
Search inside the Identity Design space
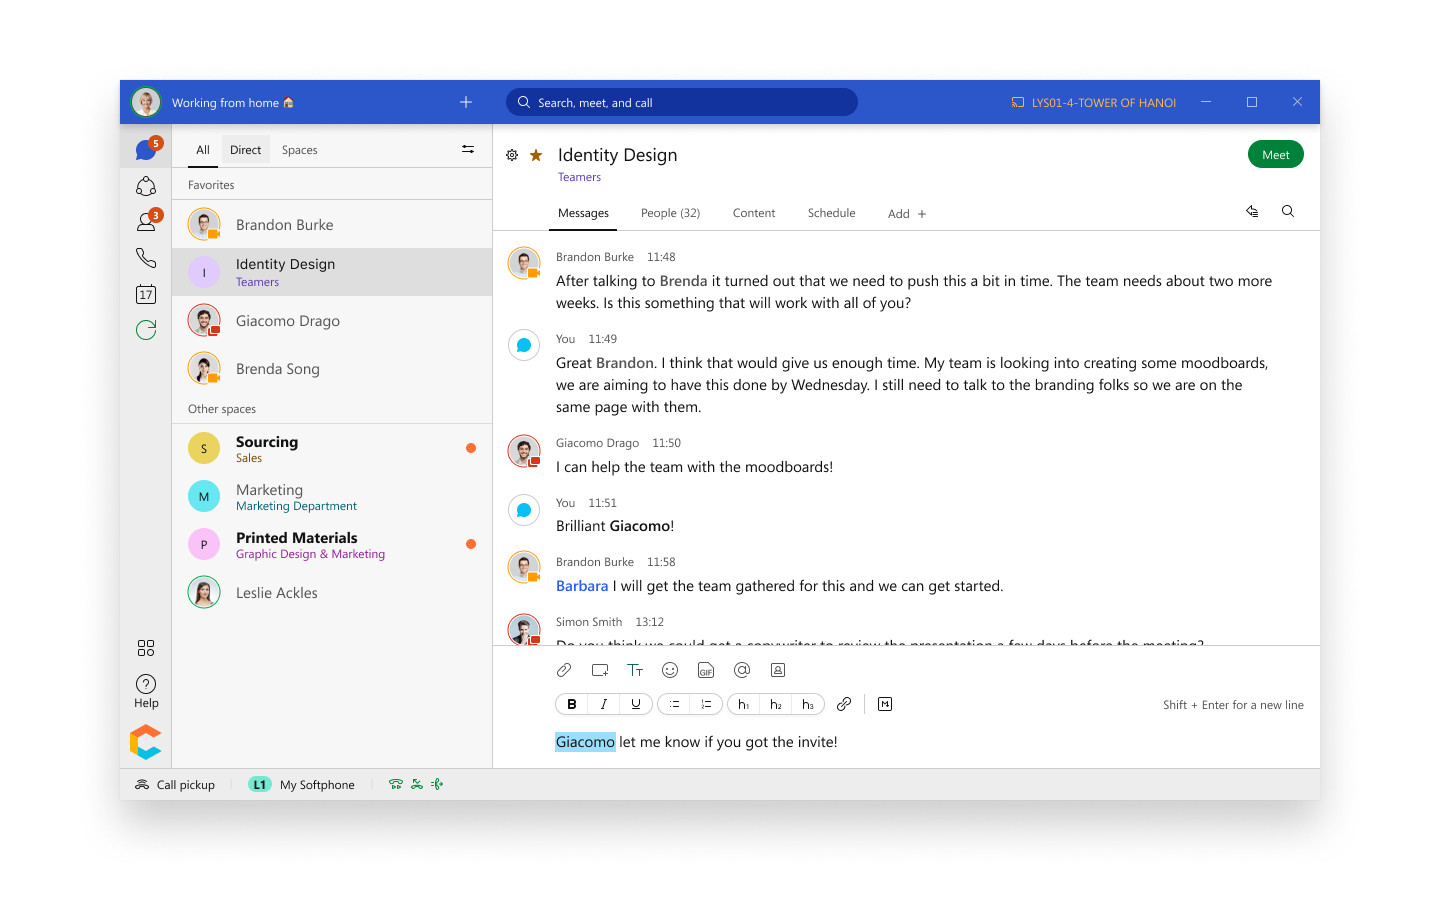coord(1288,212)
